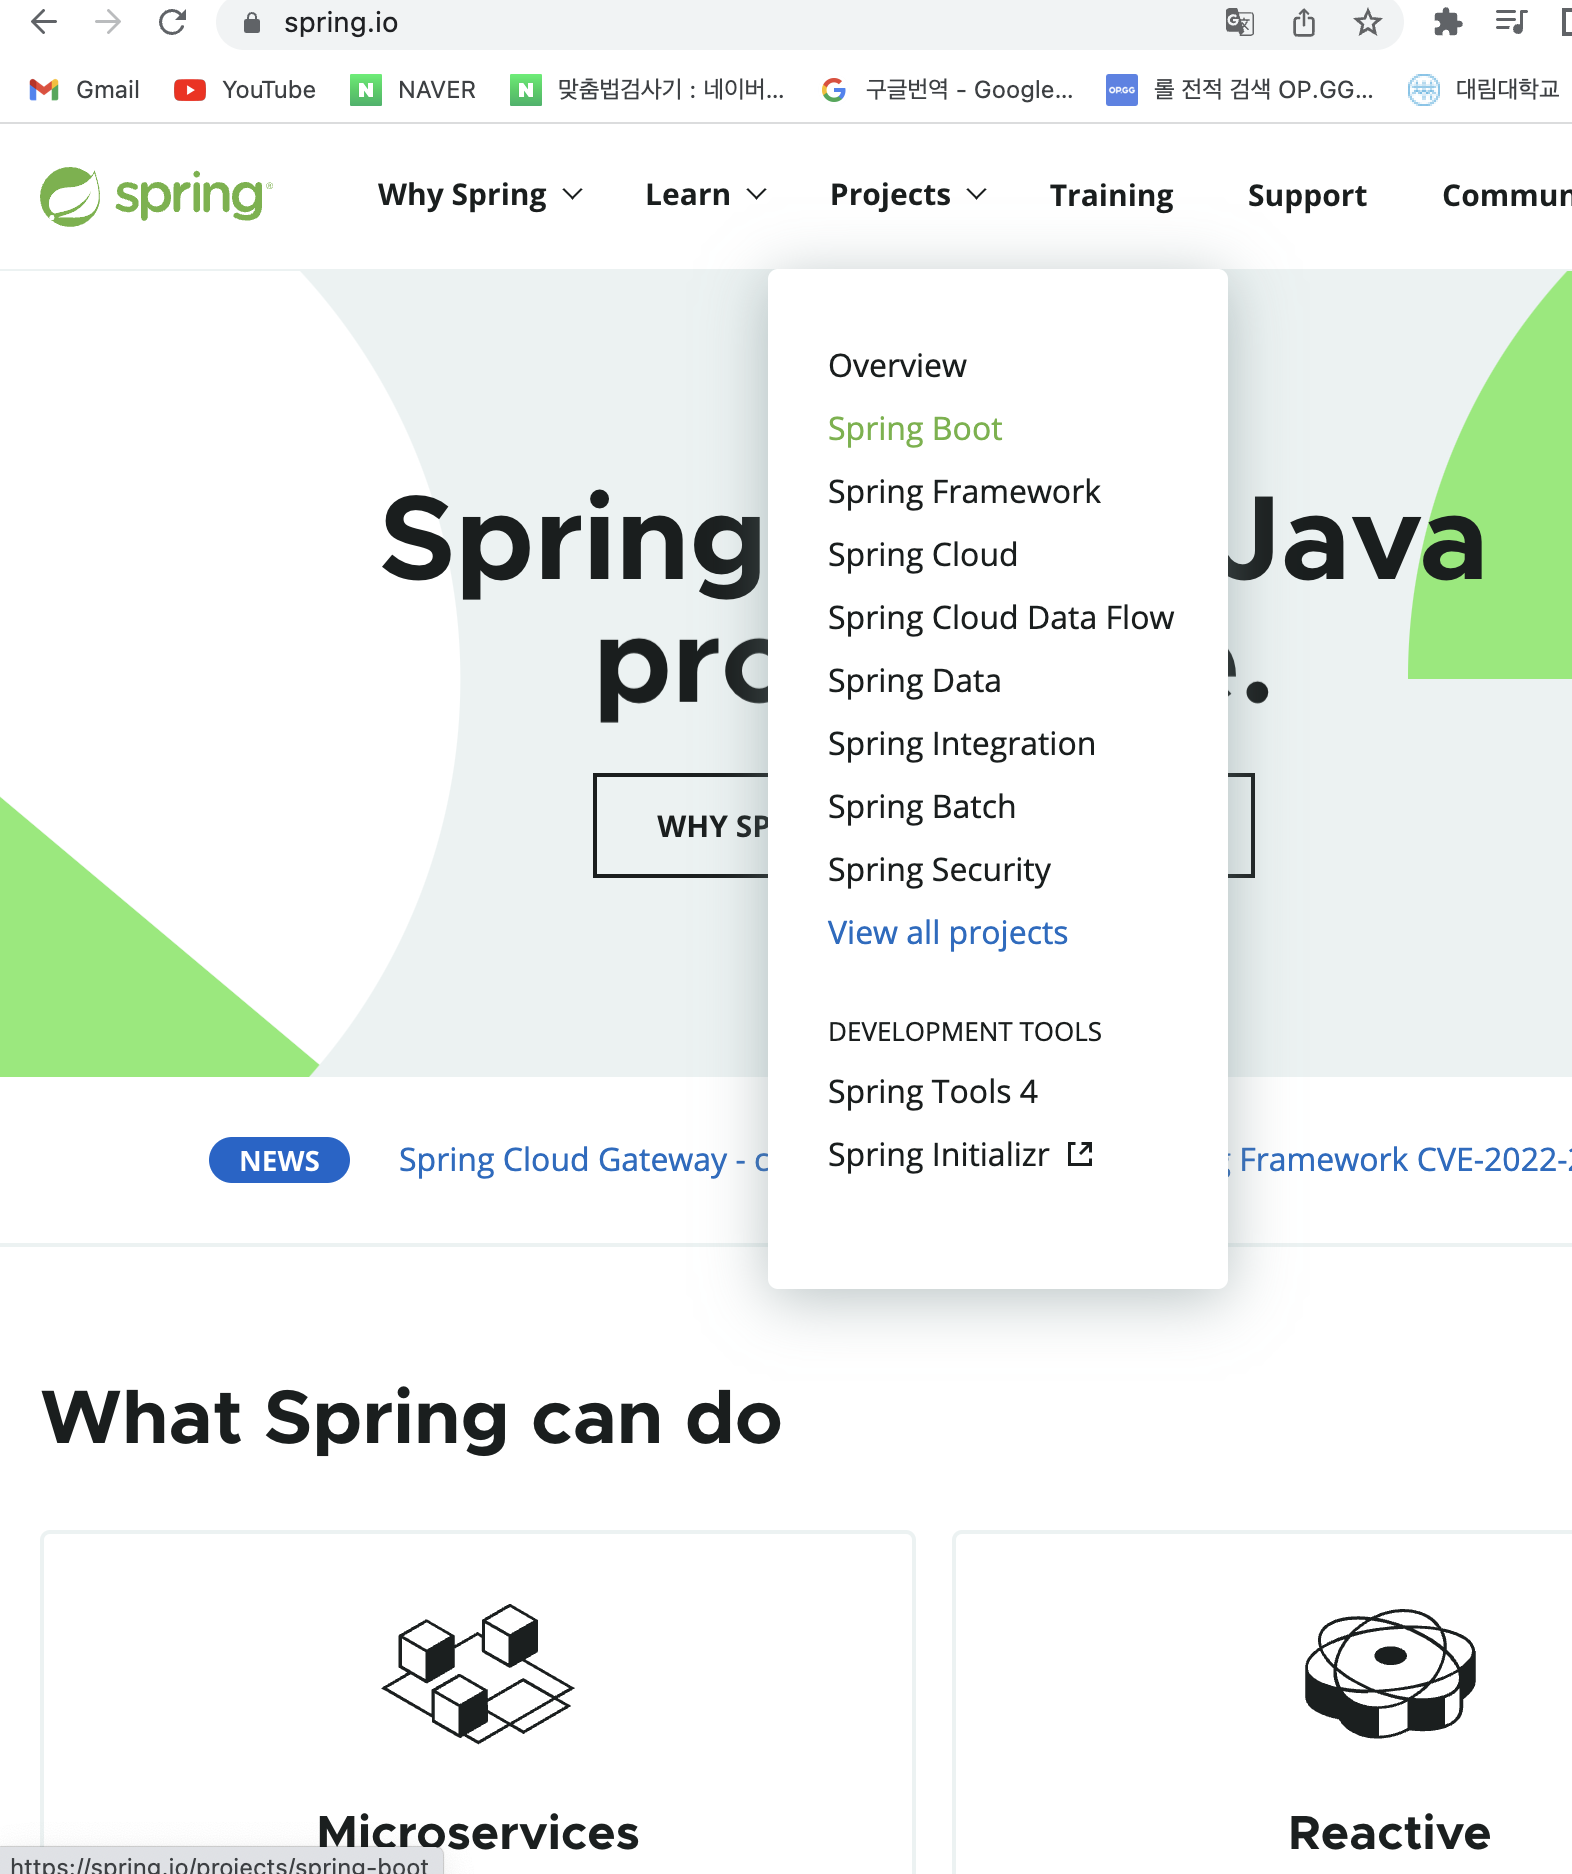Open the Community nav item

pyautogui.click(x=1506, y=196)
